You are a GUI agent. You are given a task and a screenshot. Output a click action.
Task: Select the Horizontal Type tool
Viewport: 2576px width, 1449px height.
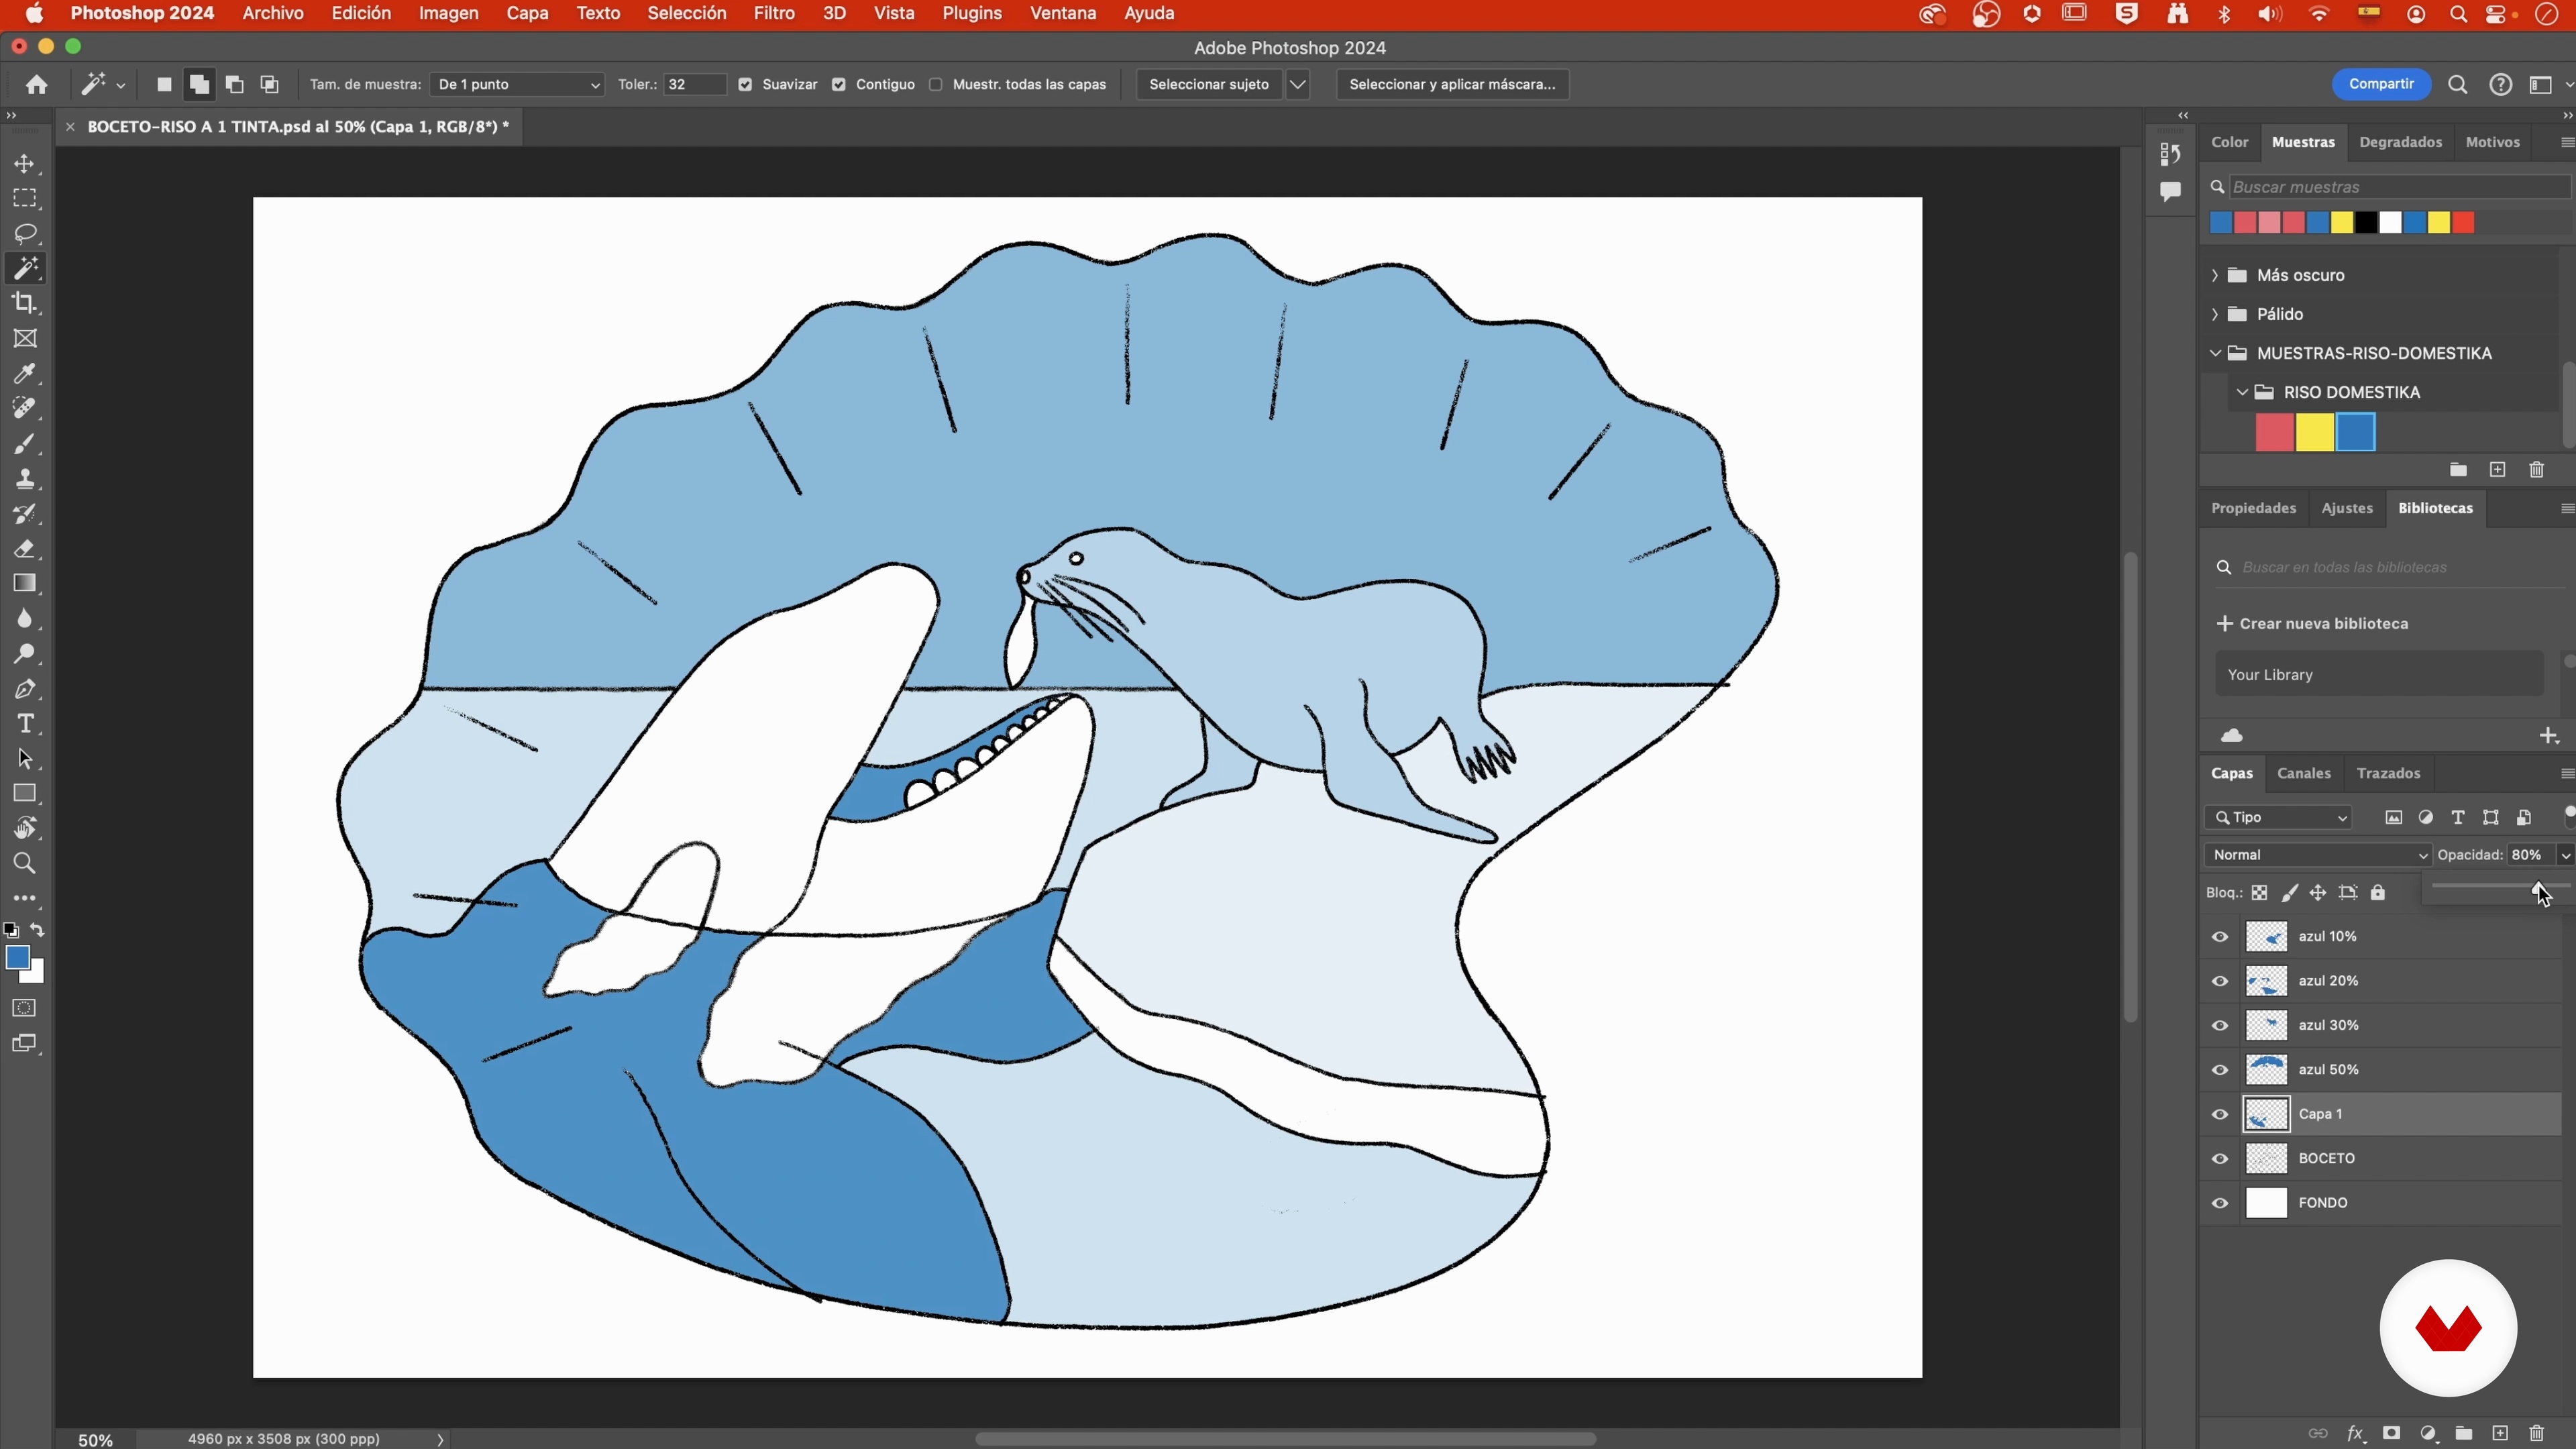25,723
